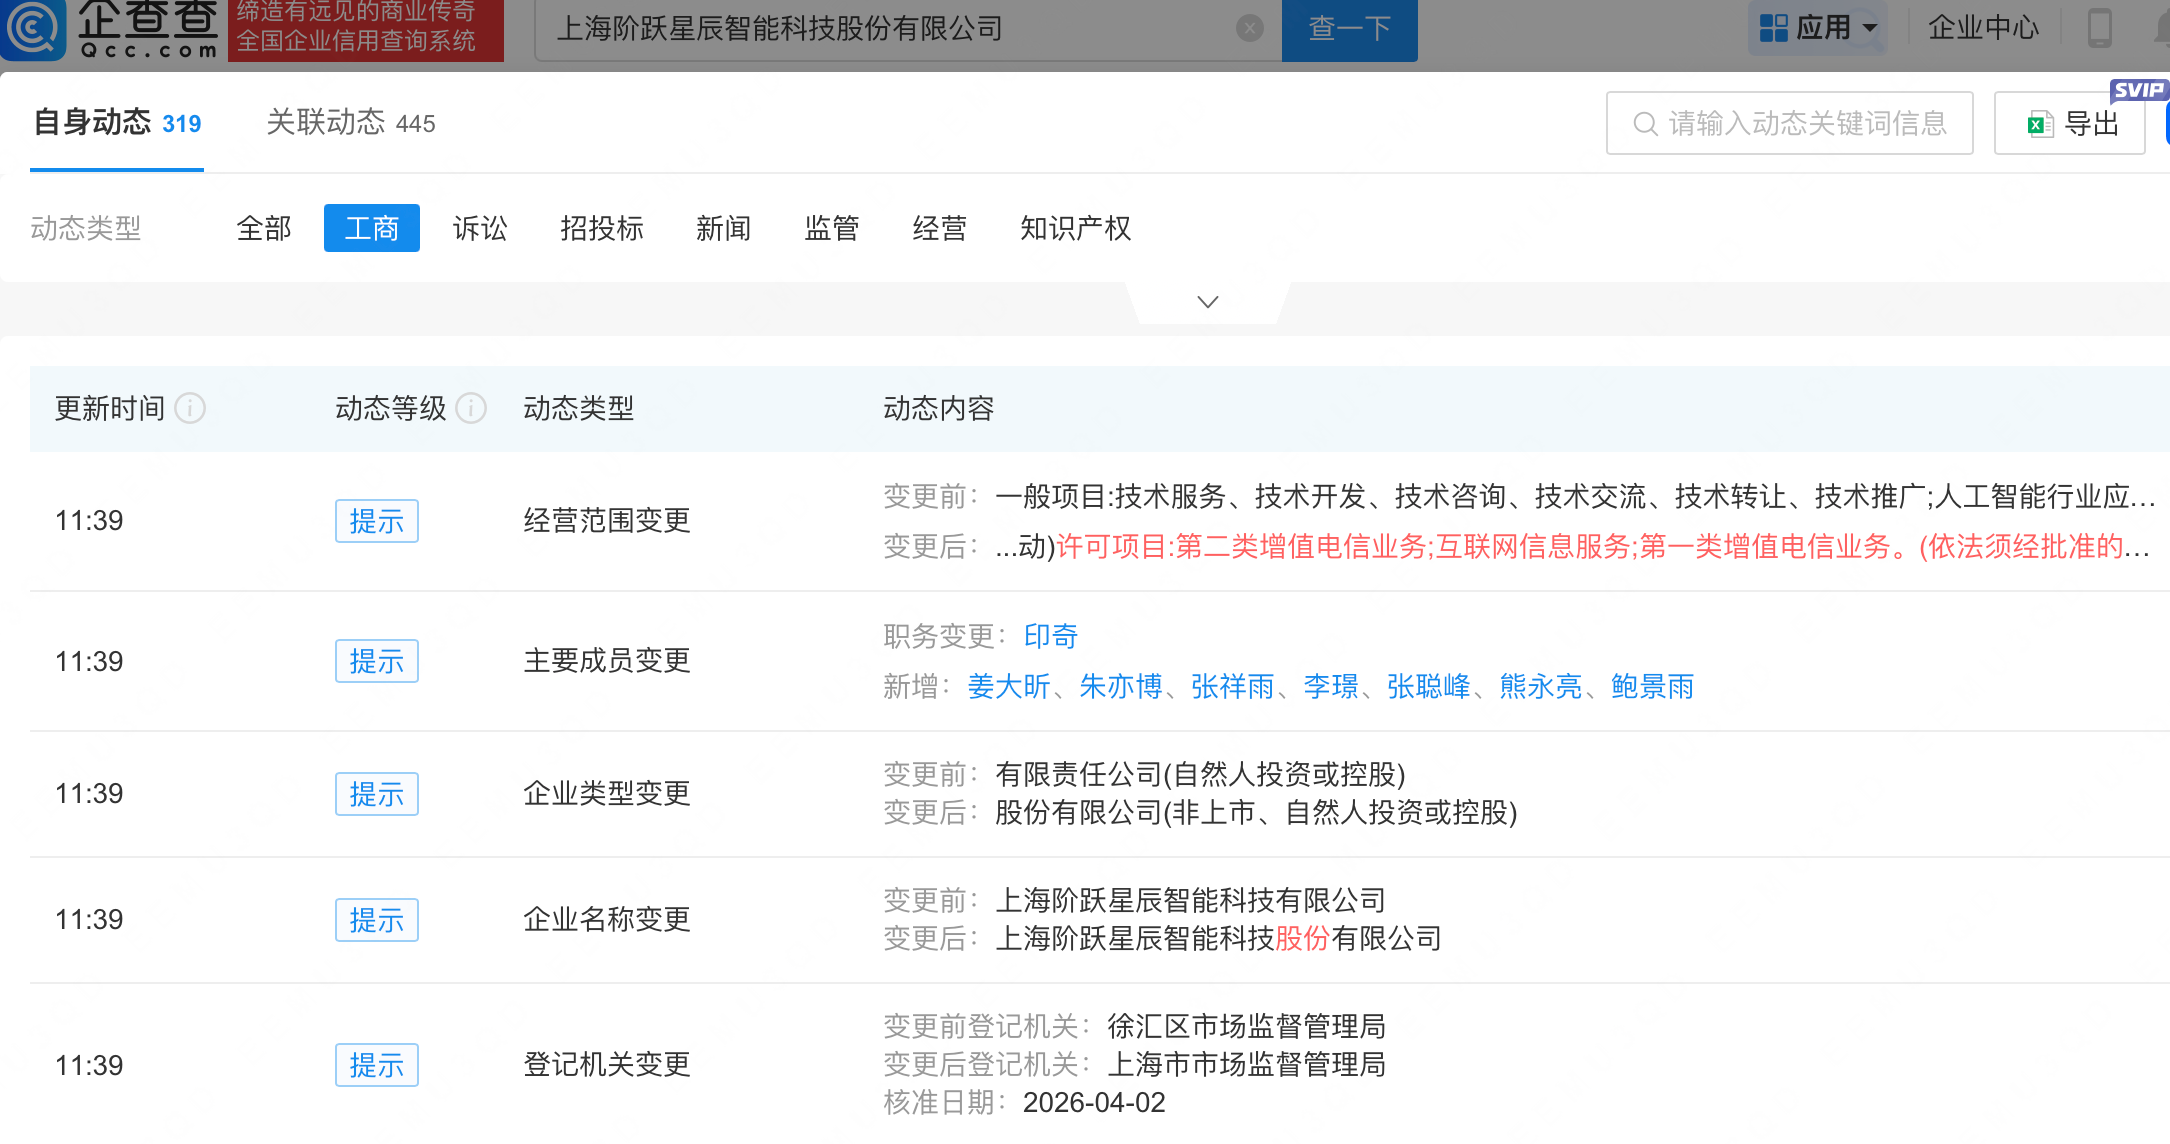Viewport: 2170px width, 1144px height.
Task: Open the 印奇 person link
Action: coord(1050,636)
